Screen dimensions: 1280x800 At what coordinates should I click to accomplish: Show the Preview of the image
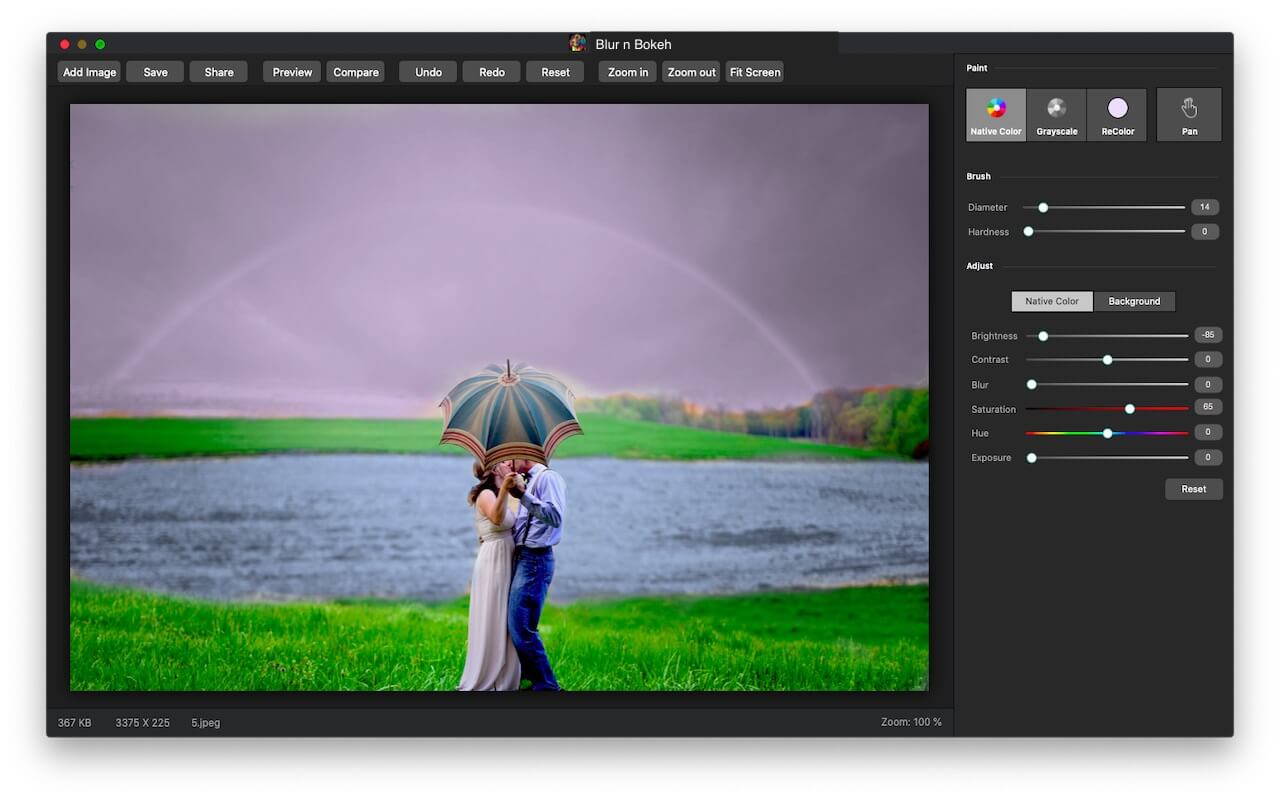(x=292, y=72)
